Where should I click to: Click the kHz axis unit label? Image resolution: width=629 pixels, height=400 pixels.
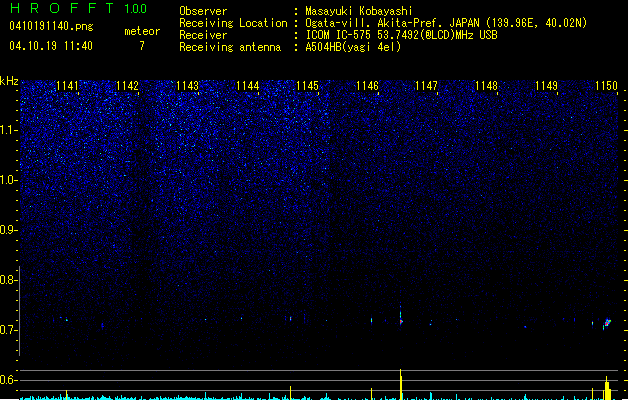point(9,81)
